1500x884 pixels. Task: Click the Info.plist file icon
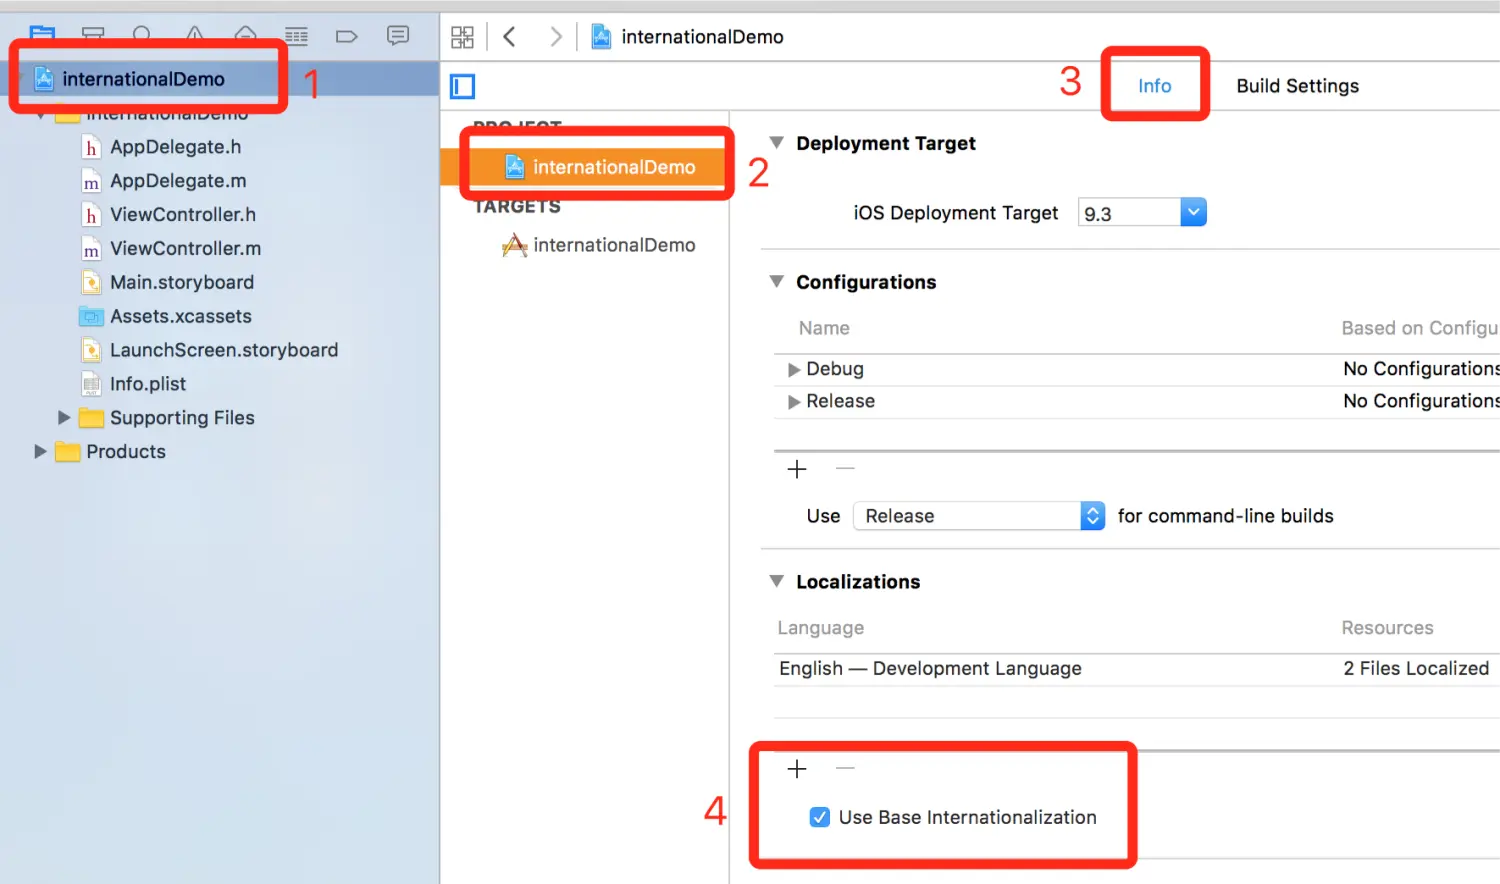(x=91, y=384)
